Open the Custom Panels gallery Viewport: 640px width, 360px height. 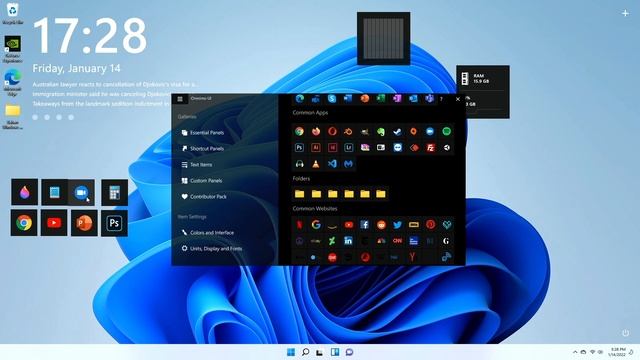202,180
